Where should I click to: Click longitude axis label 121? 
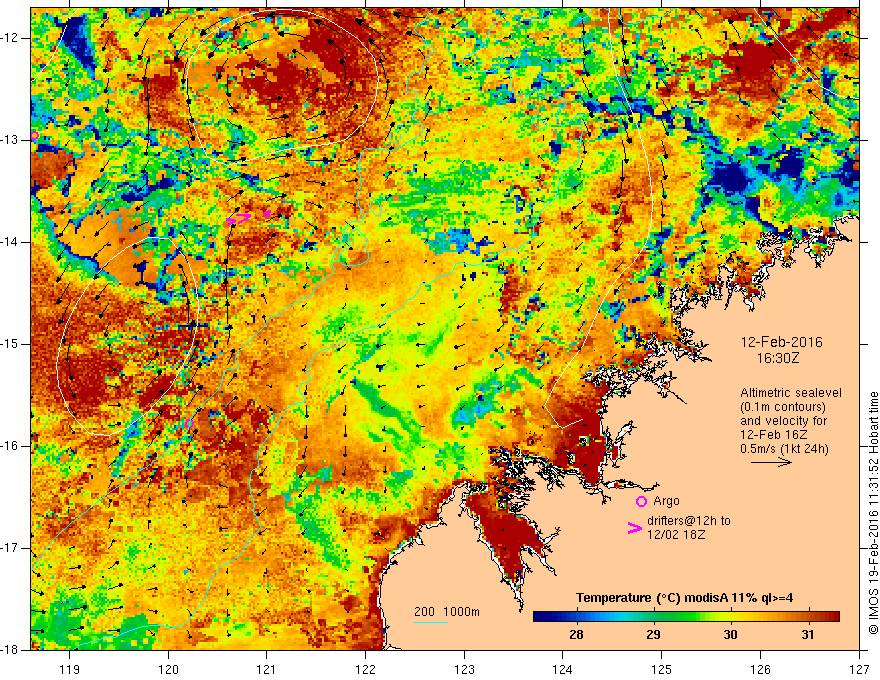267,669
